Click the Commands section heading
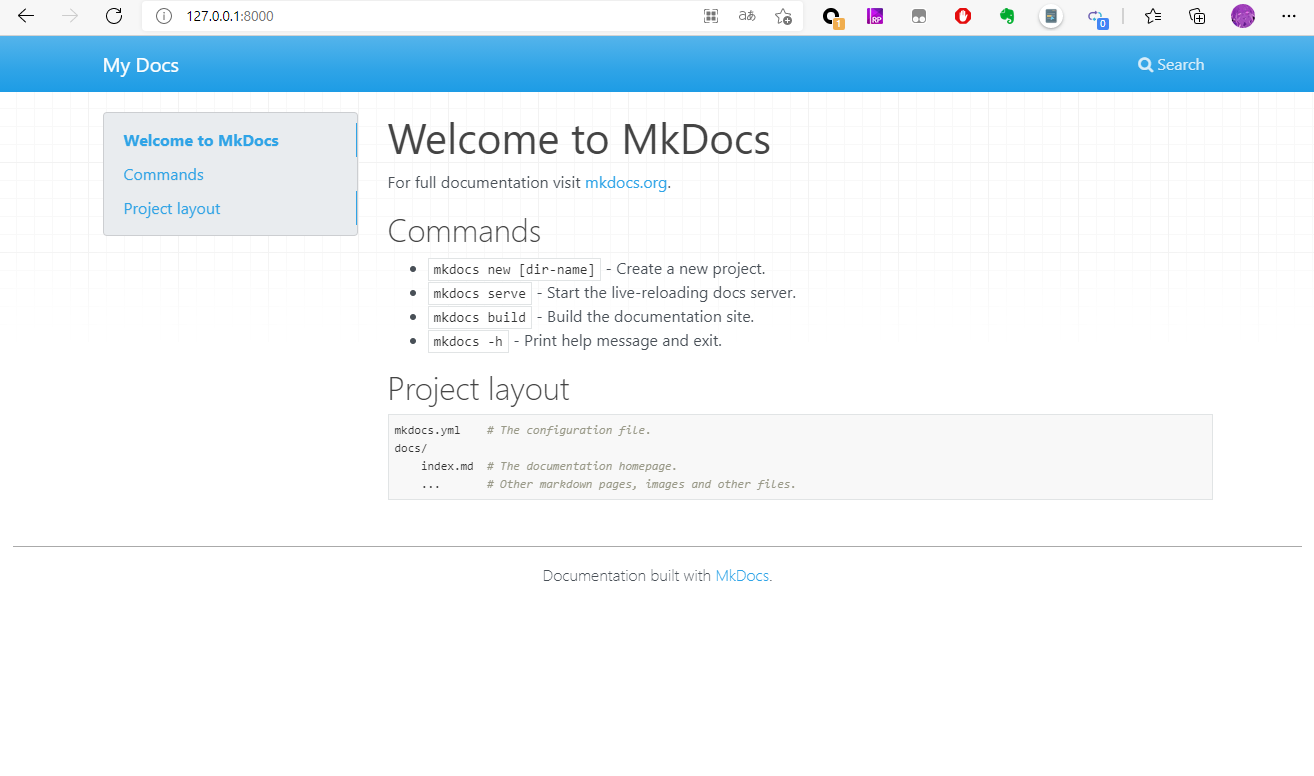 [464, 231]
